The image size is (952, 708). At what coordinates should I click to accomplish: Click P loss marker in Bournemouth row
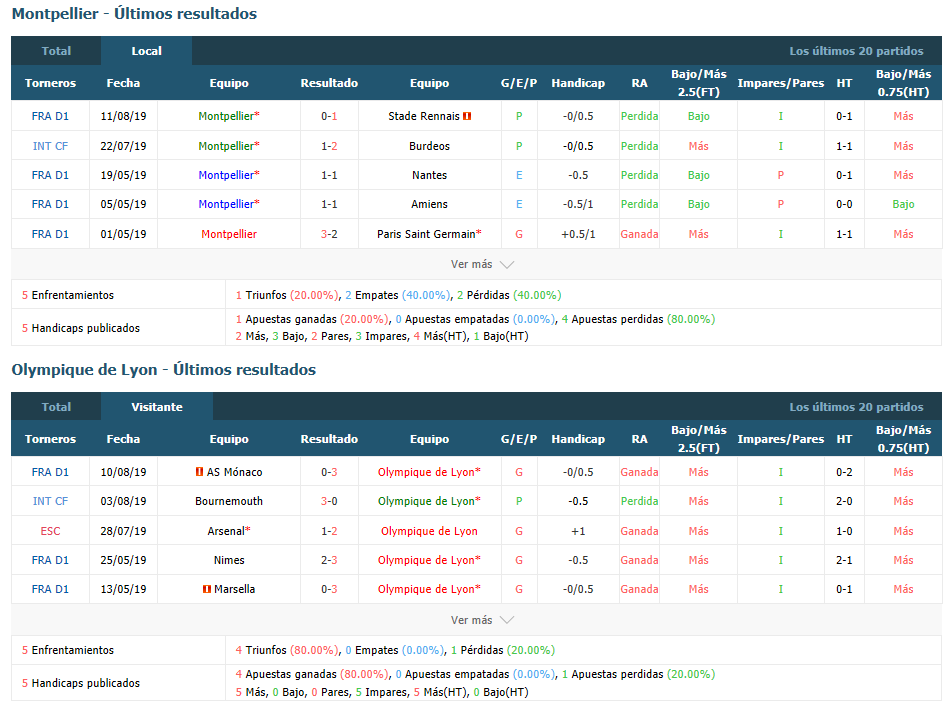pyautogui.click(x=519, y=501)
